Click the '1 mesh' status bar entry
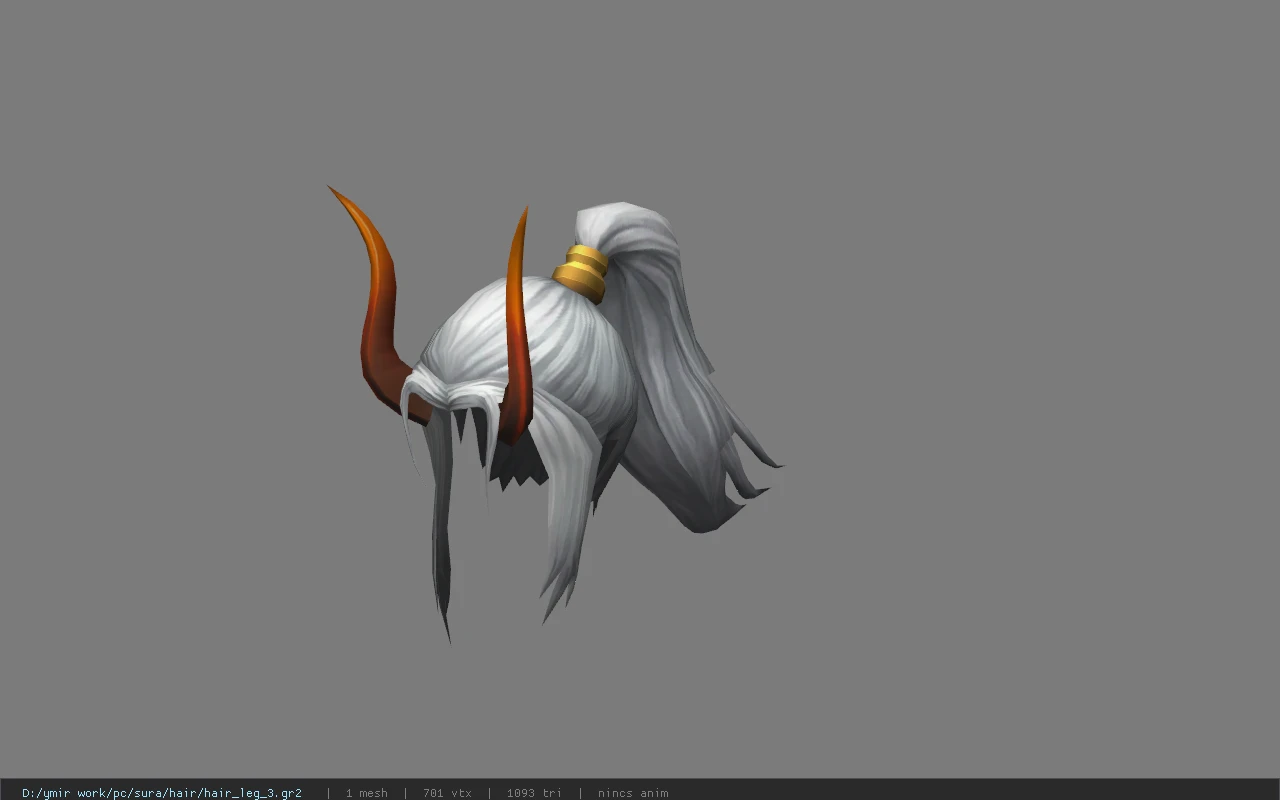 (x=366, y=793)
